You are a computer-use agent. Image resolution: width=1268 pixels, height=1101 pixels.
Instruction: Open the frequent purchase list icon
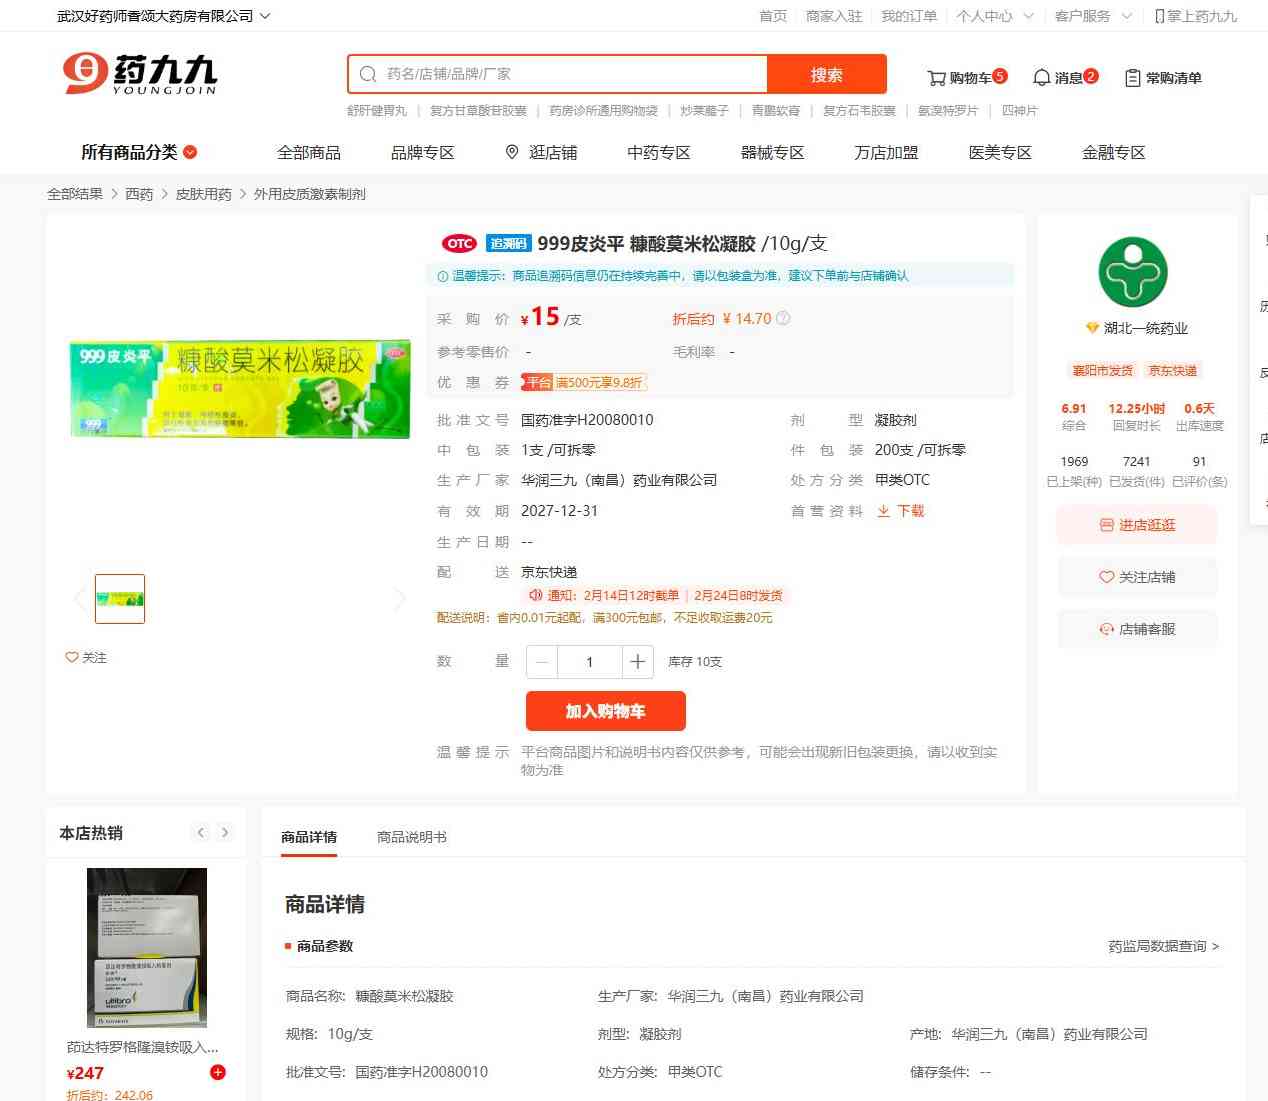[x=1132, y=78]
